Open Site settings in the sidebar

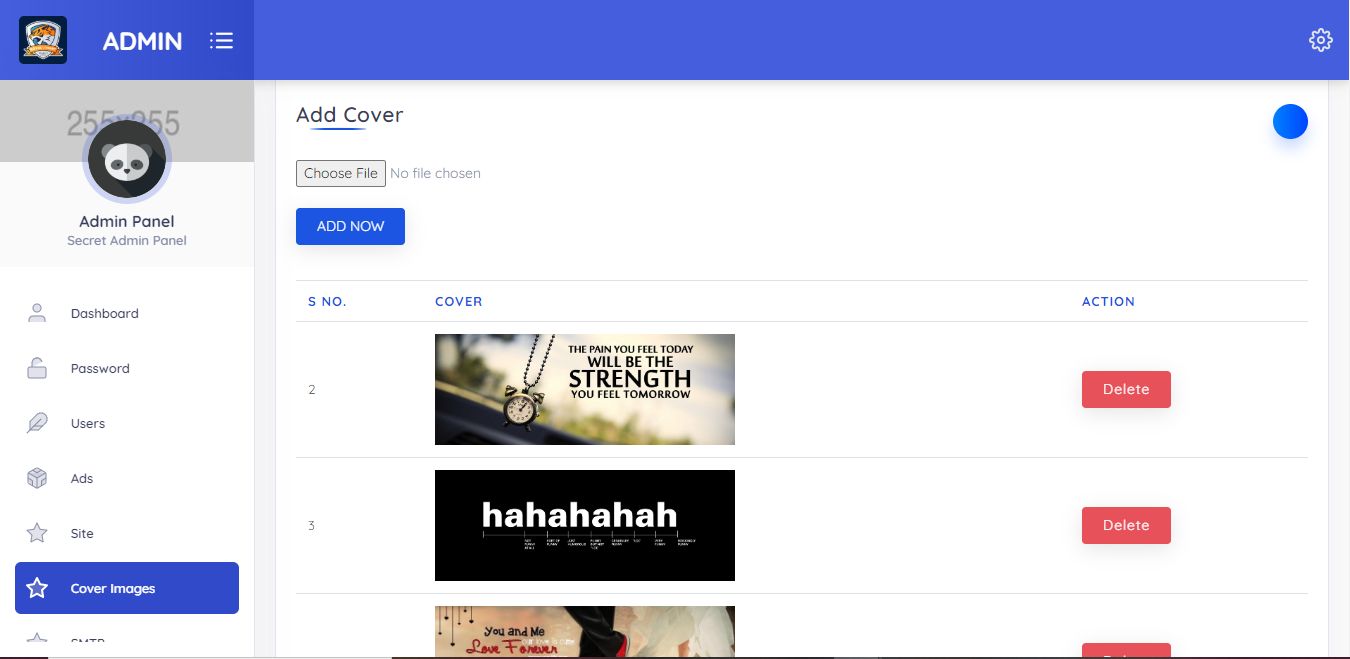click(127, 533)
